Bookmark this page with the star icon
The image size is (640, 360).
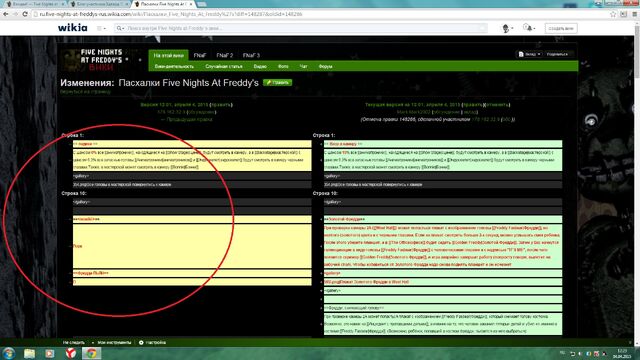[x=613, y=14]
